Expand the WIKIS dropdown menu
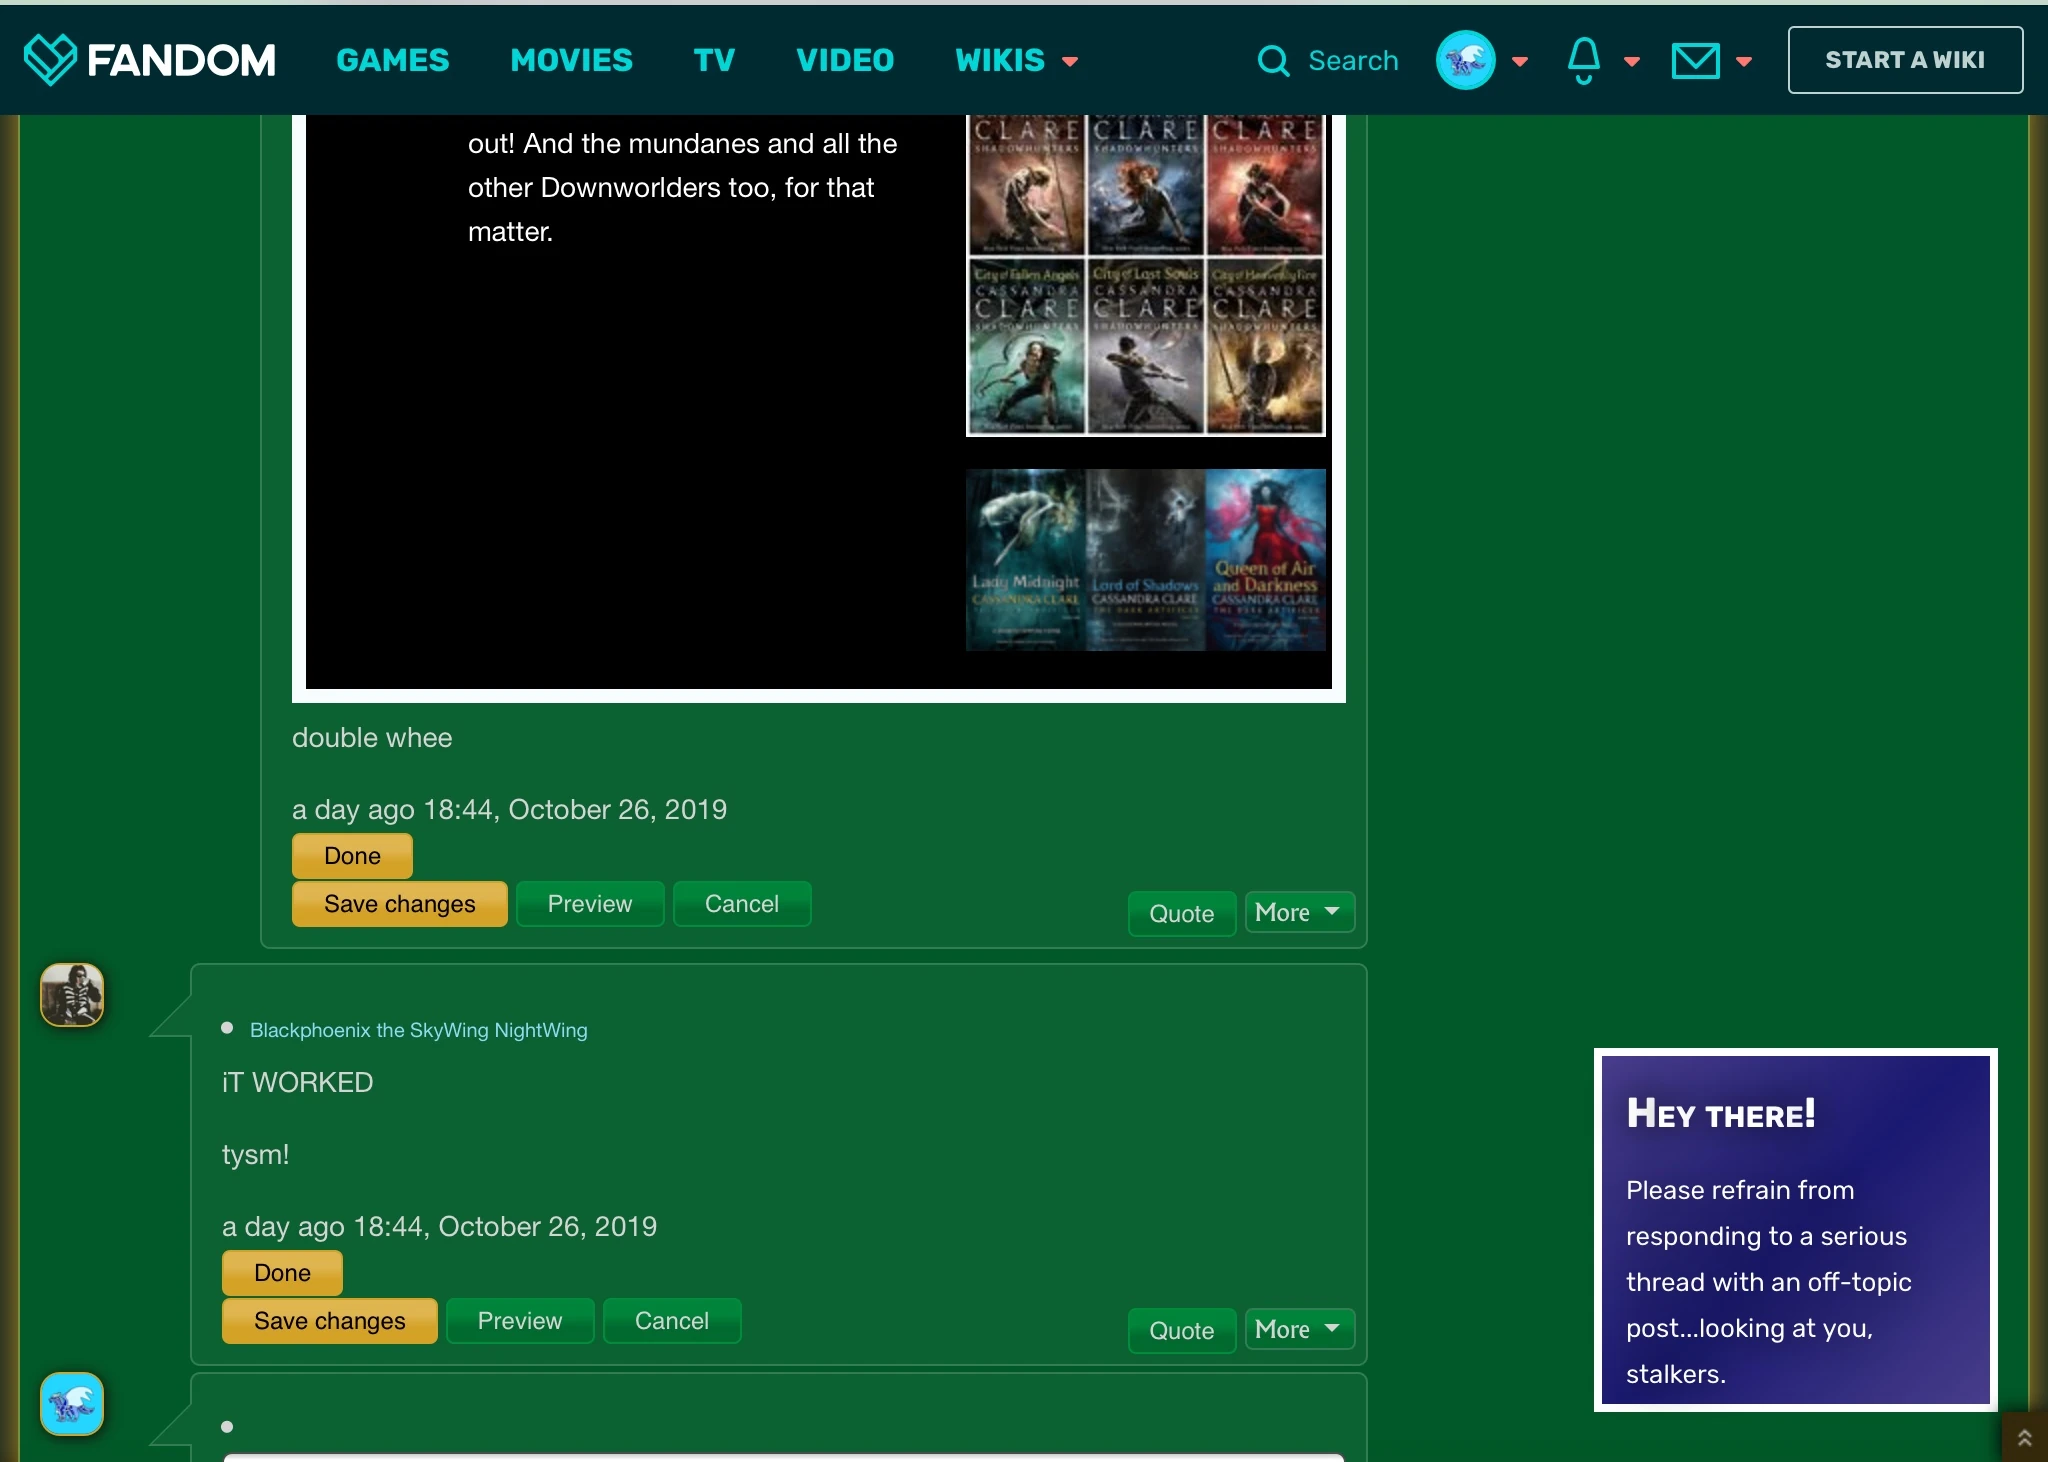This screenshot has width=2048, height=1462. point(1016,60)
